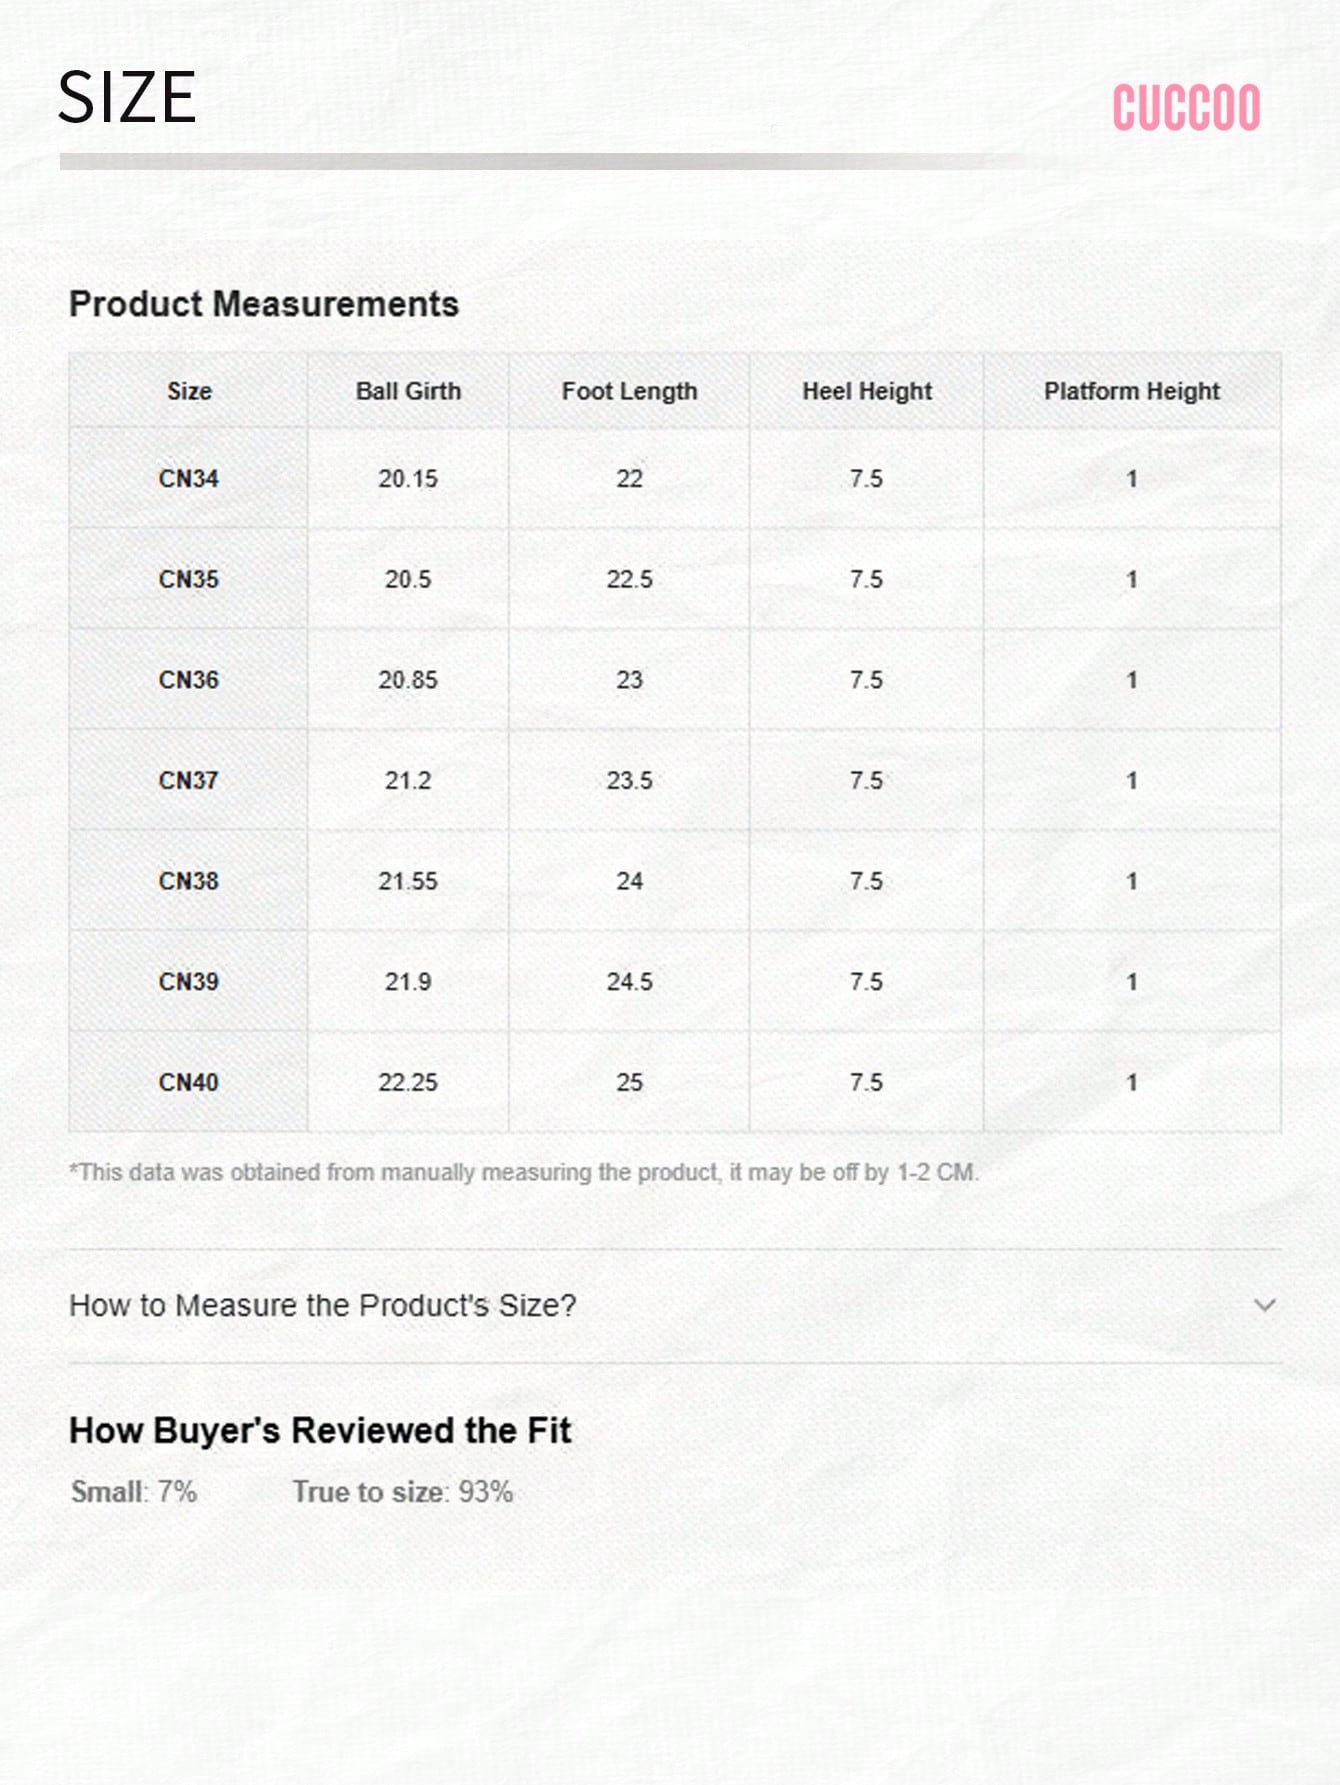1340x1785 pixels.
Task: Click the Foot Length column header
Action: point(629,391)
